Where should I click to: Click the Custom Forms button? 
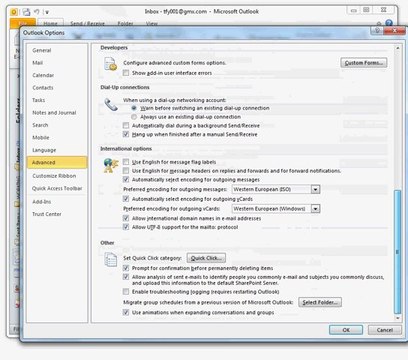364,63
